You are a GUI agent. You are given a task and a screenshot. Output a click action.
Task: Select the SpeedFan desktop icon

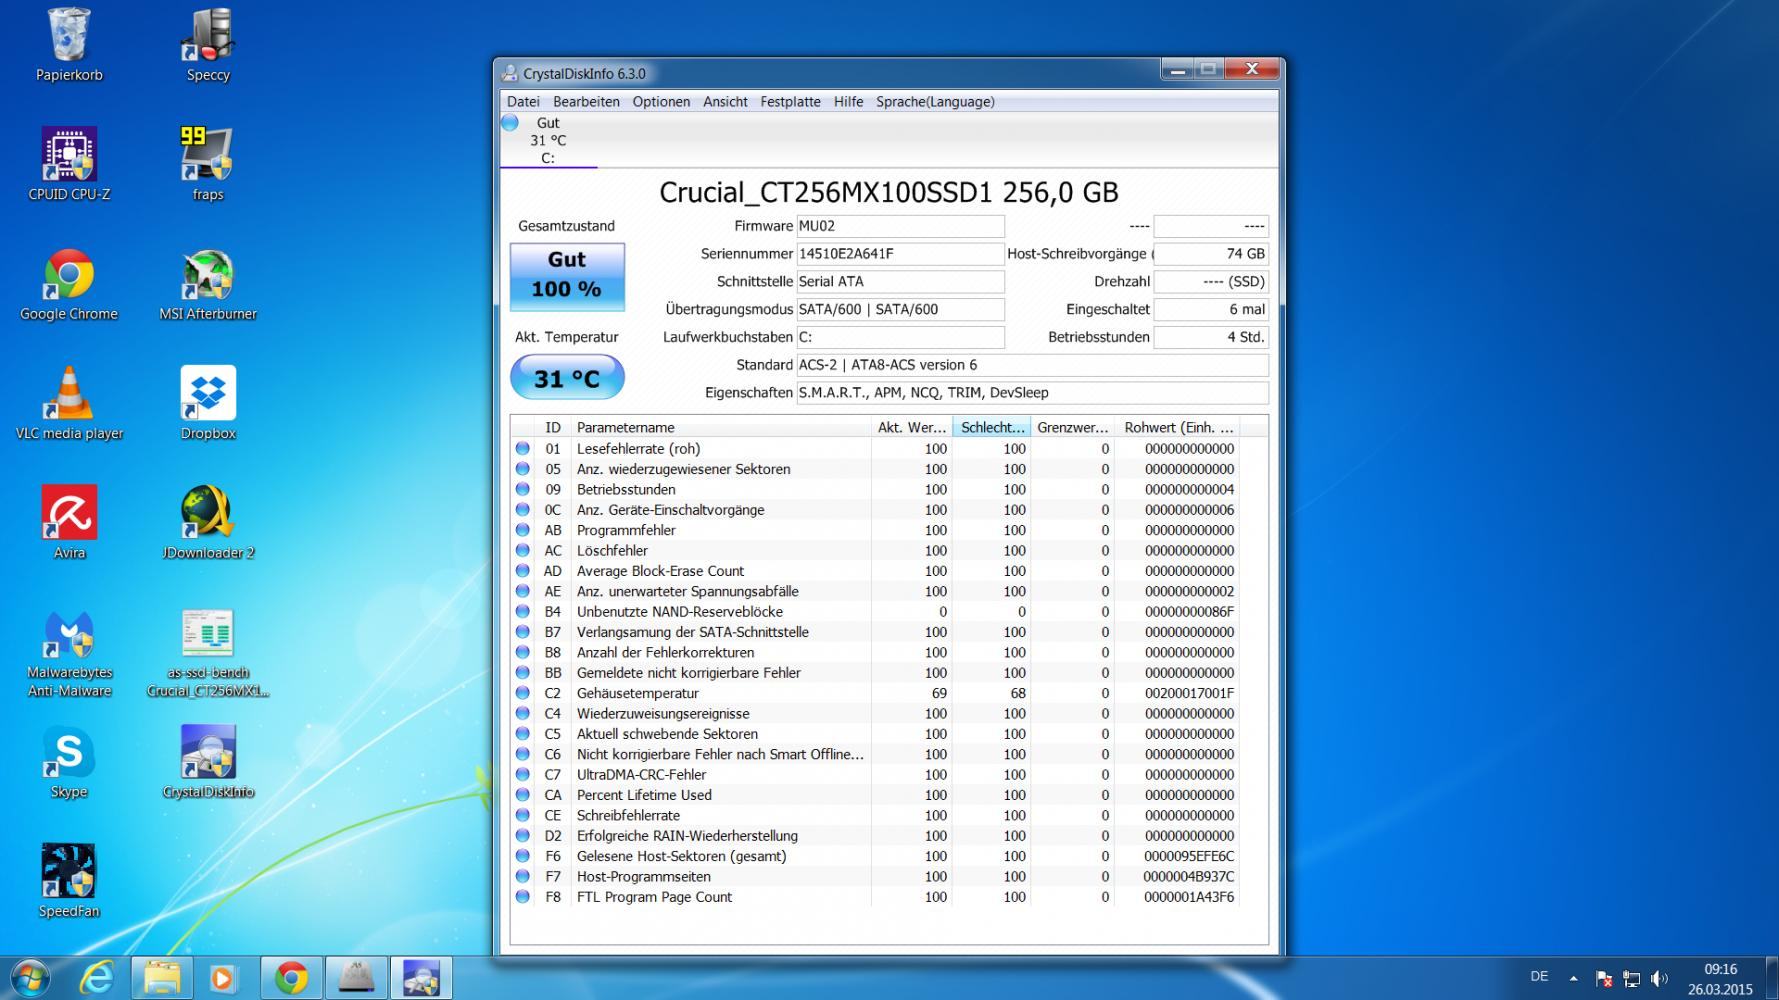click(x=69, y=882)
